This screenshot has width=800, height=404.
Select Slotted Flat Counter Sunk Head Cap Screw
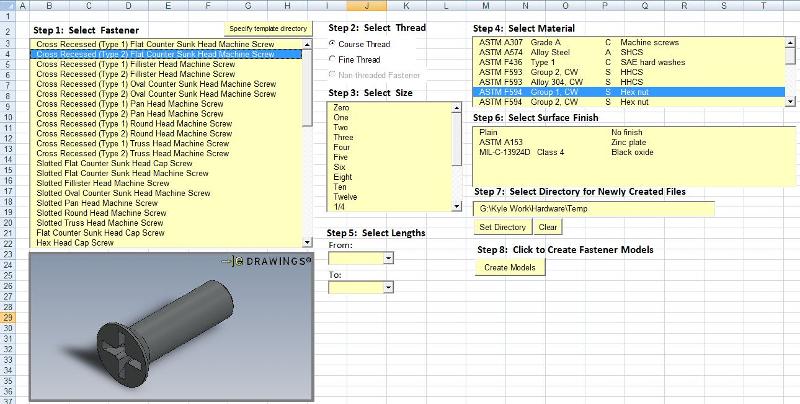coord(166,163)
